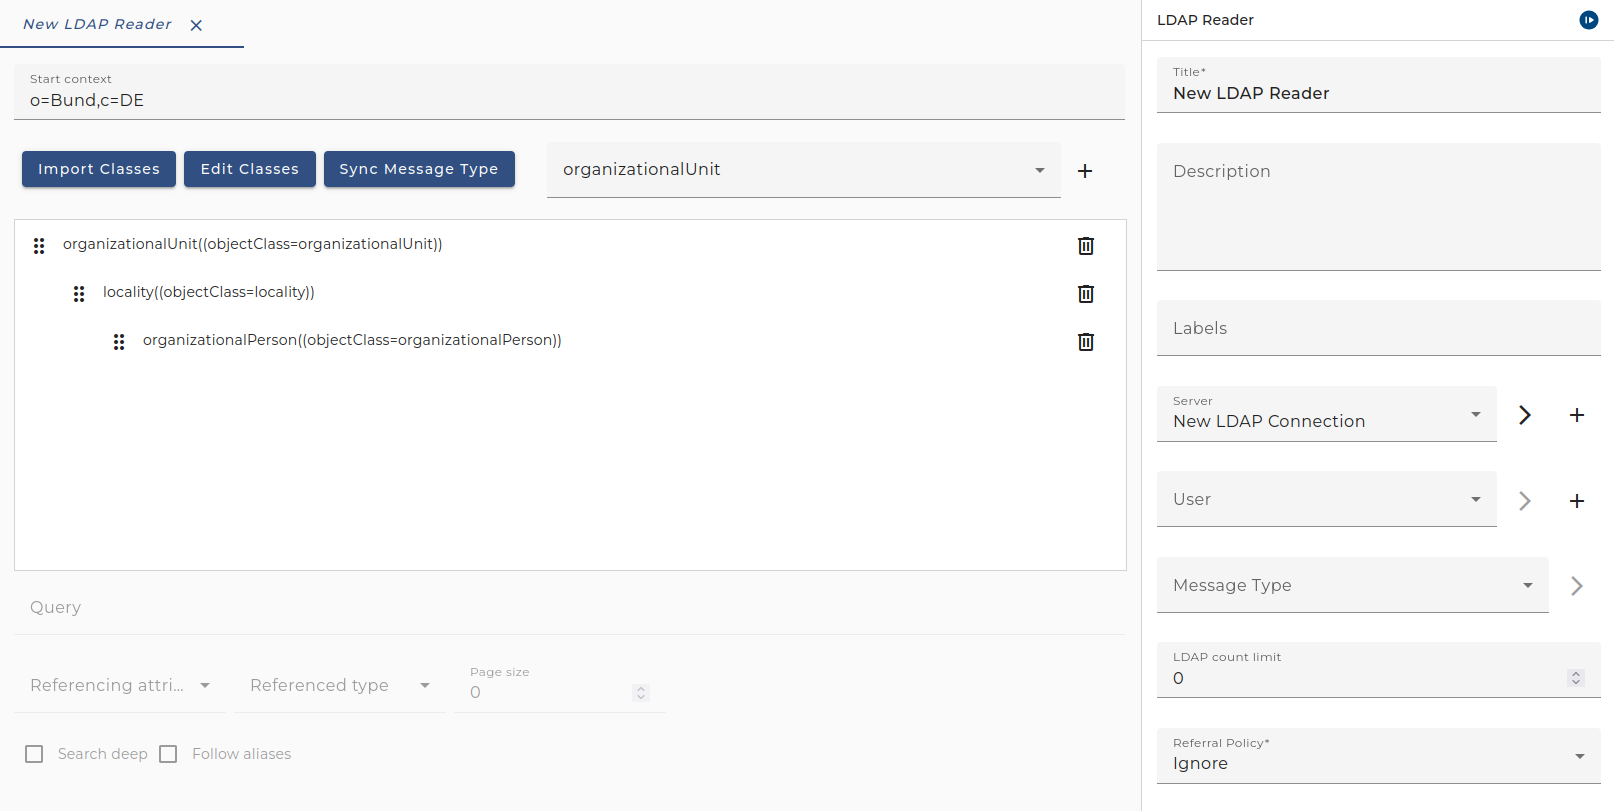
Task: Edit the Title field
Action: (x=1379, y=85)
